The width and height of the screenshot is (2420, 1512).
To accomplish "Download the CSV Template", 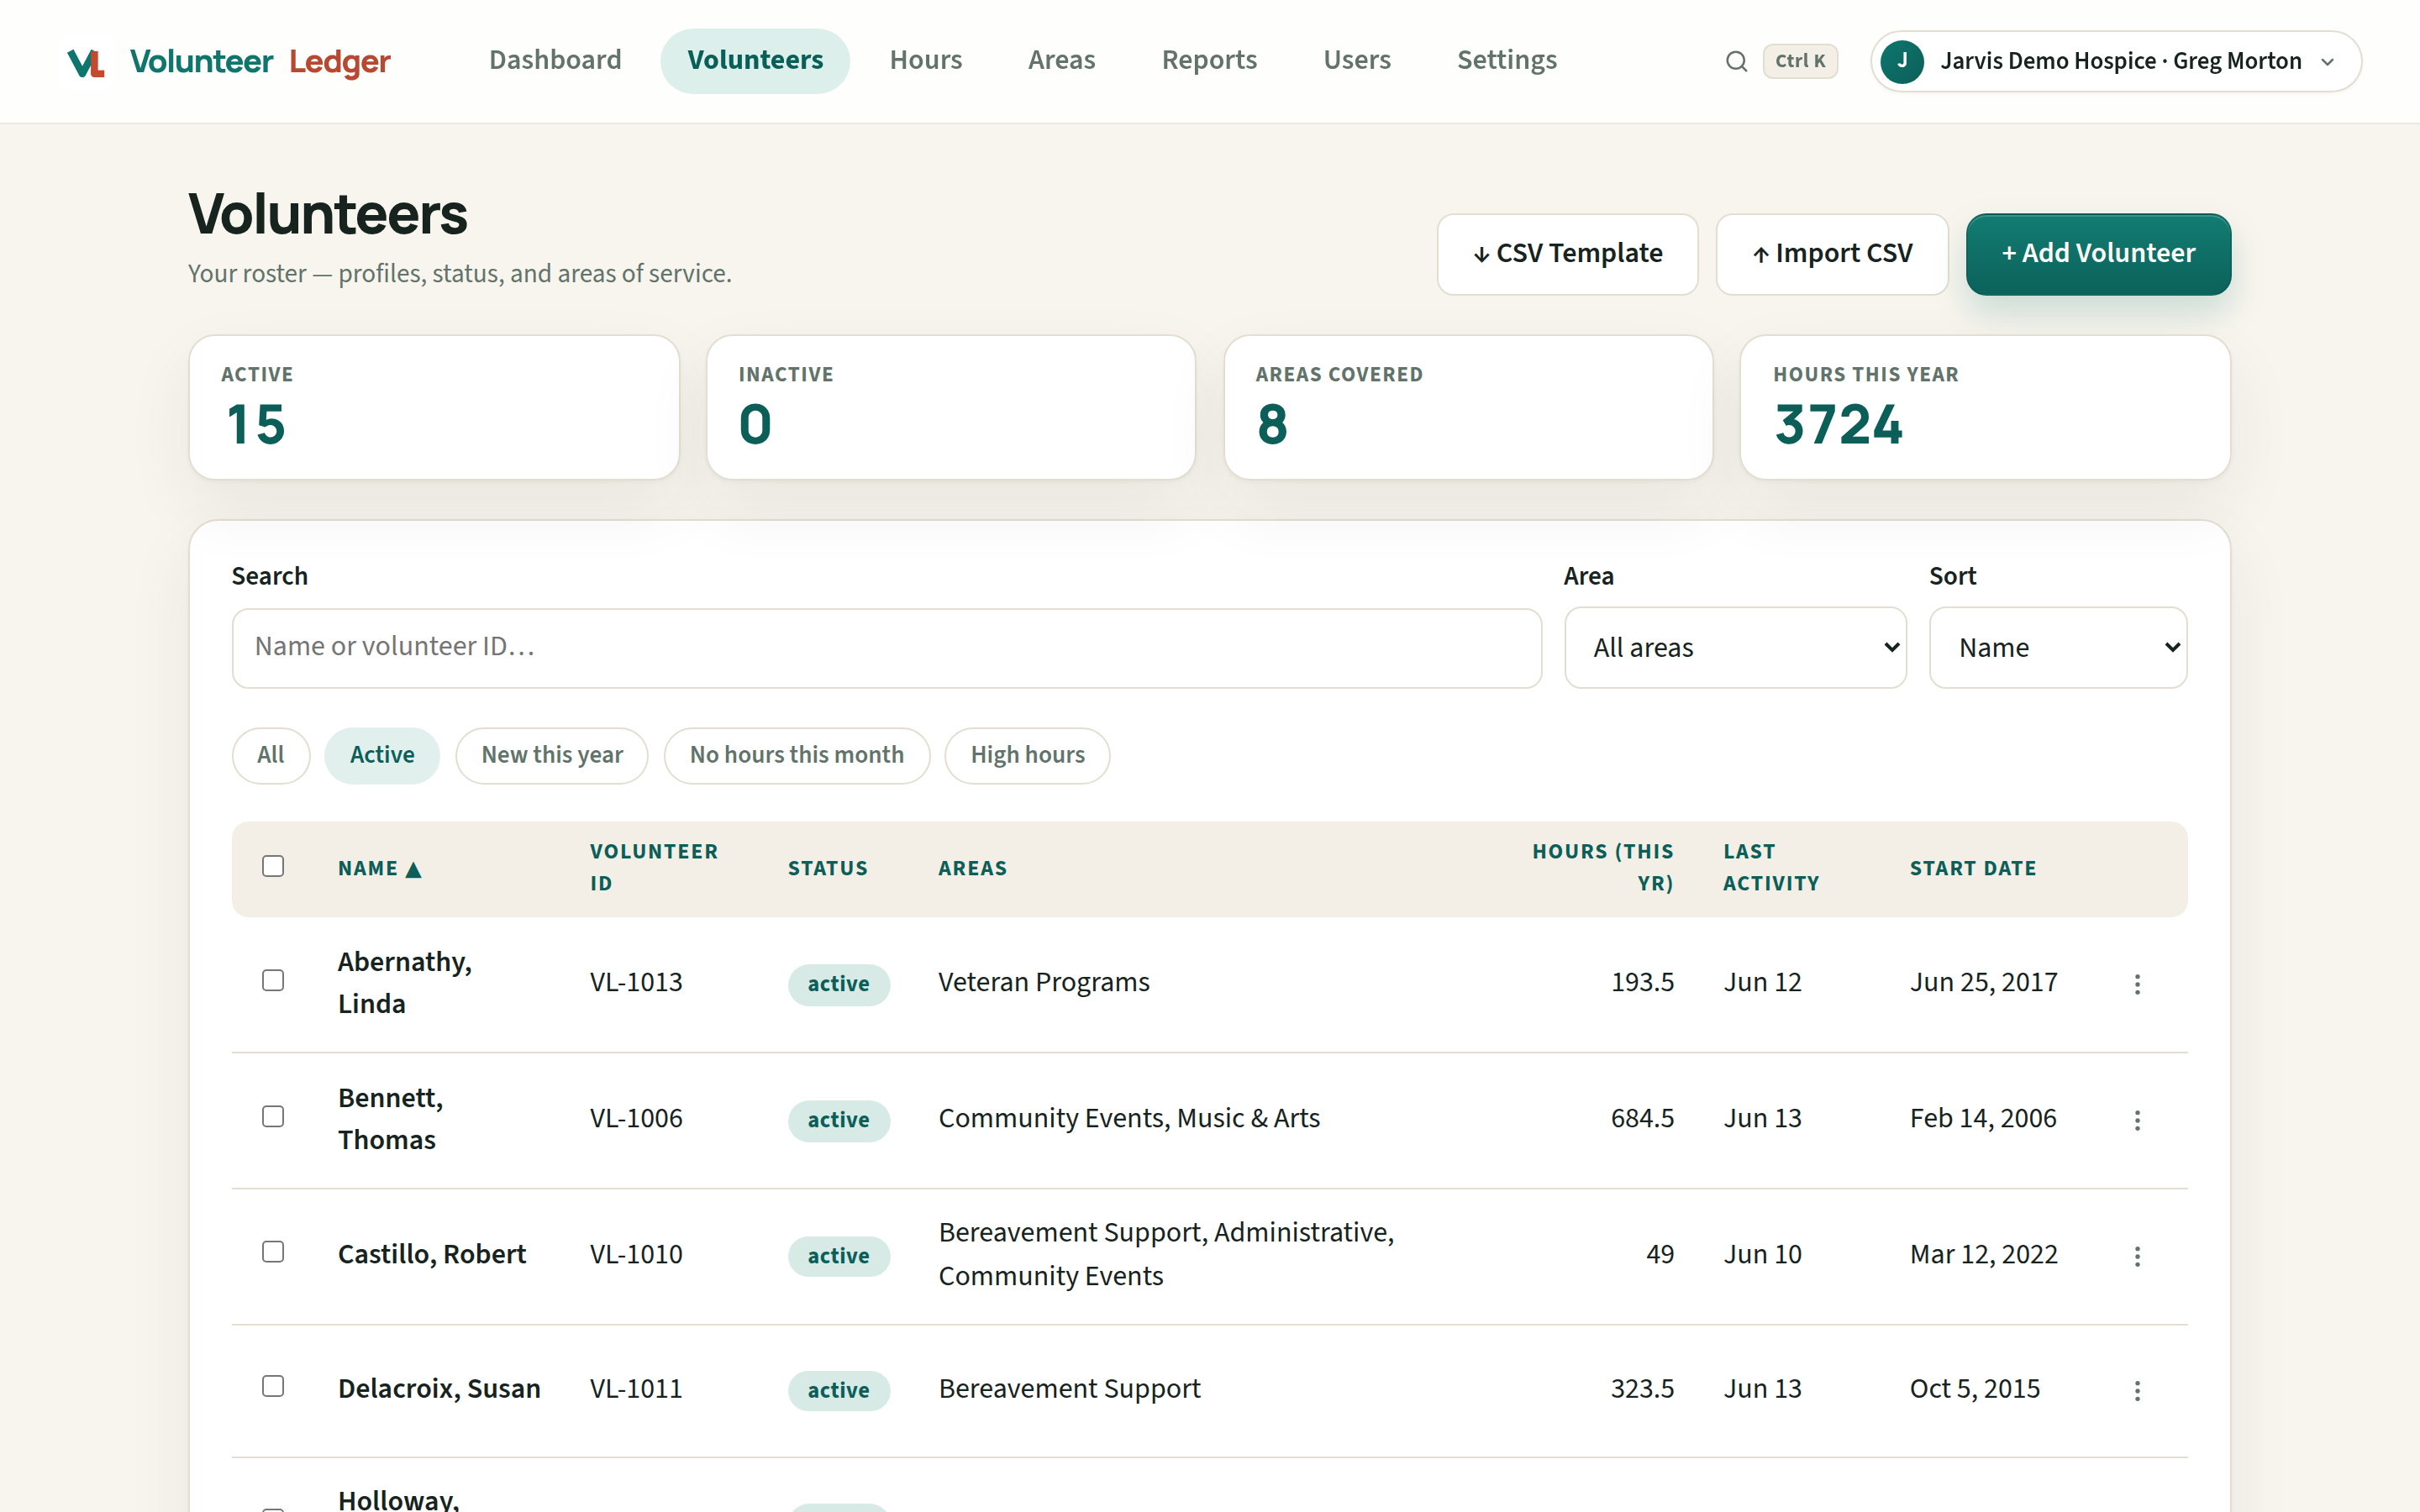I will point(1567,254).
